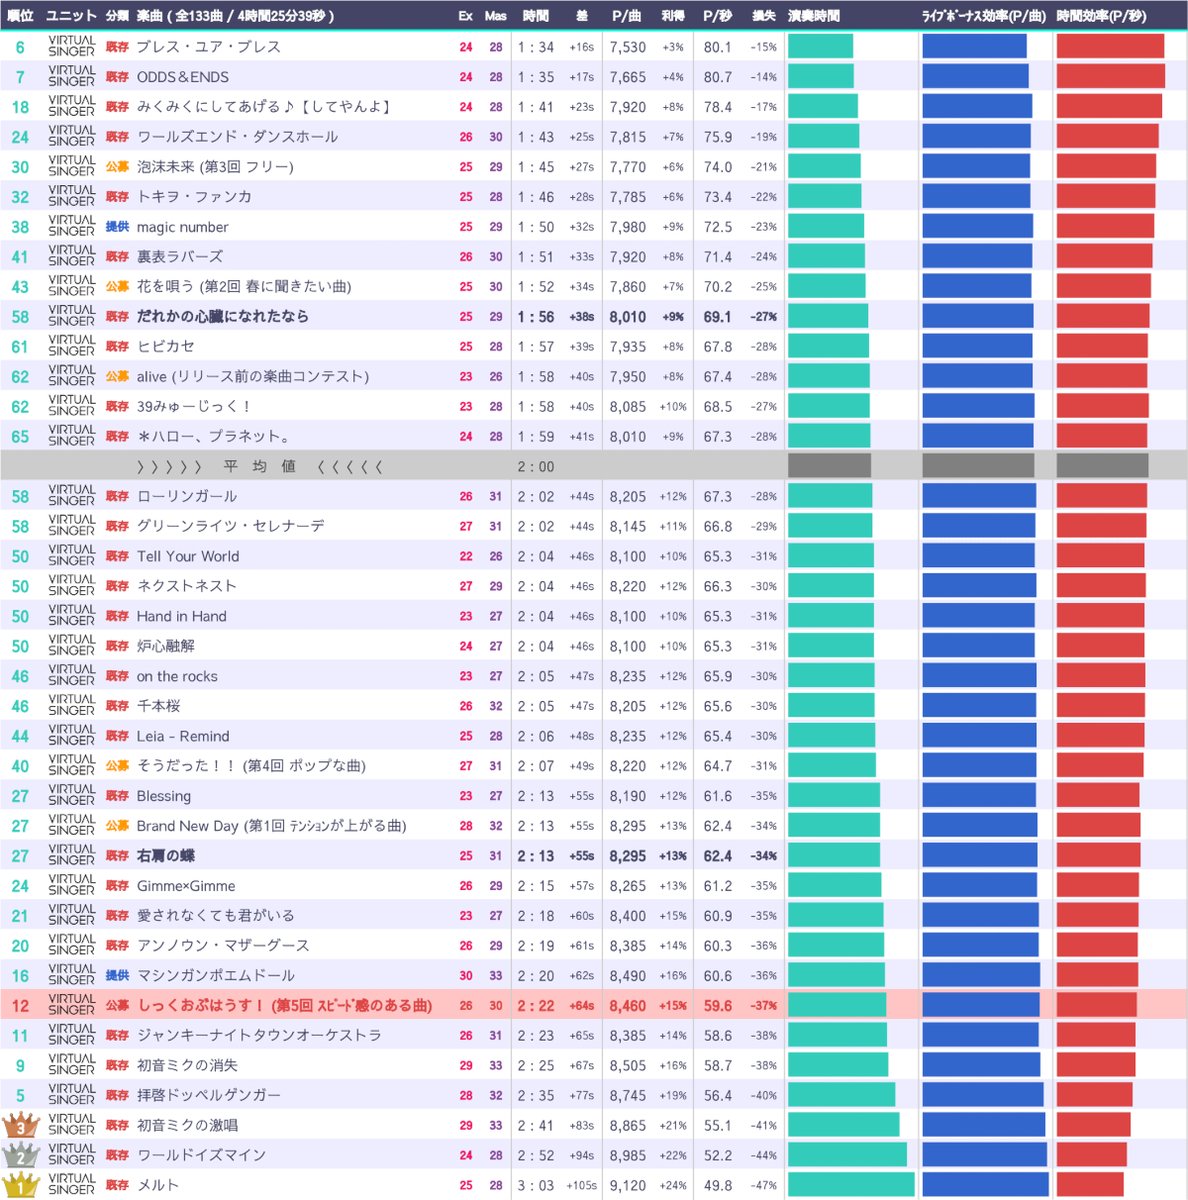The image size is (1188, 1200).
Task: Click the song title 初音ミクの消失
Action: [188, 1066]
